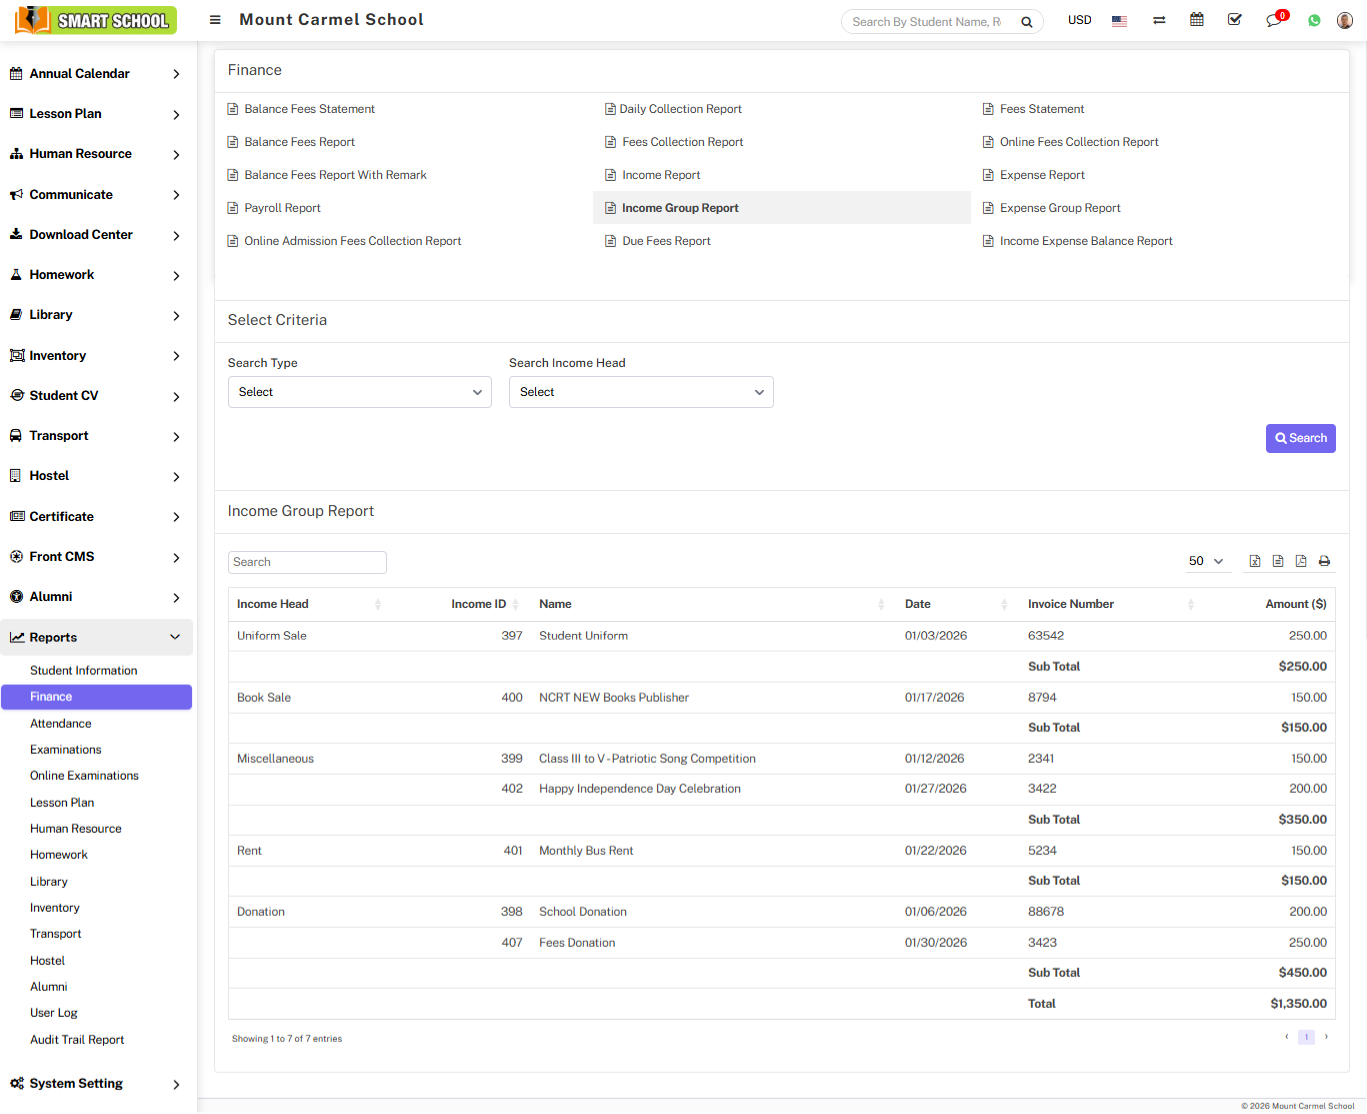Open the chat notifications icon
The image size is (1367, 1114).
pyautogui.click(x=1274, y=21)
